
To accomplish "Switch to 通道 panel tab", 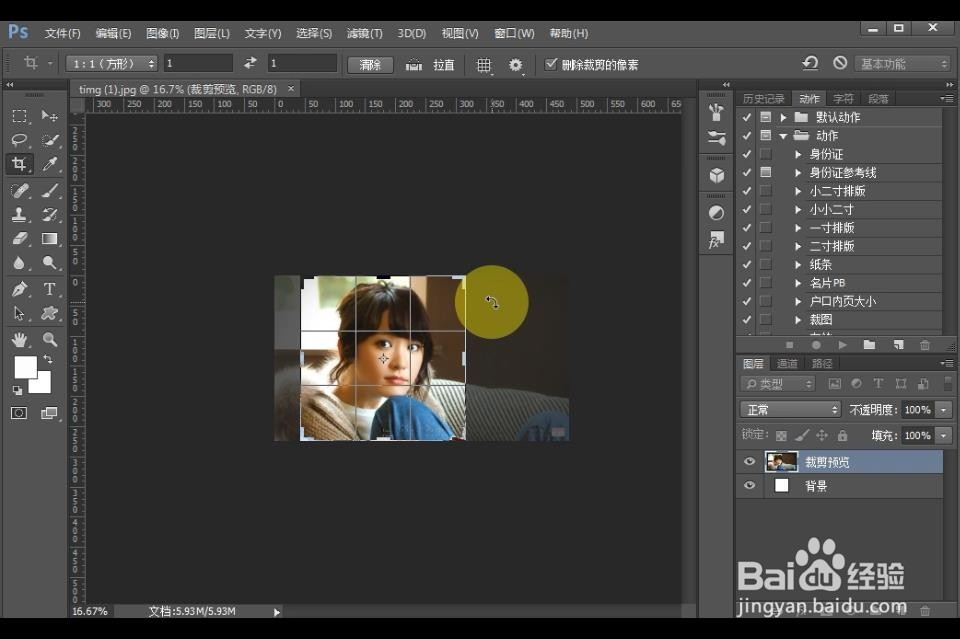I will (787, 364).
